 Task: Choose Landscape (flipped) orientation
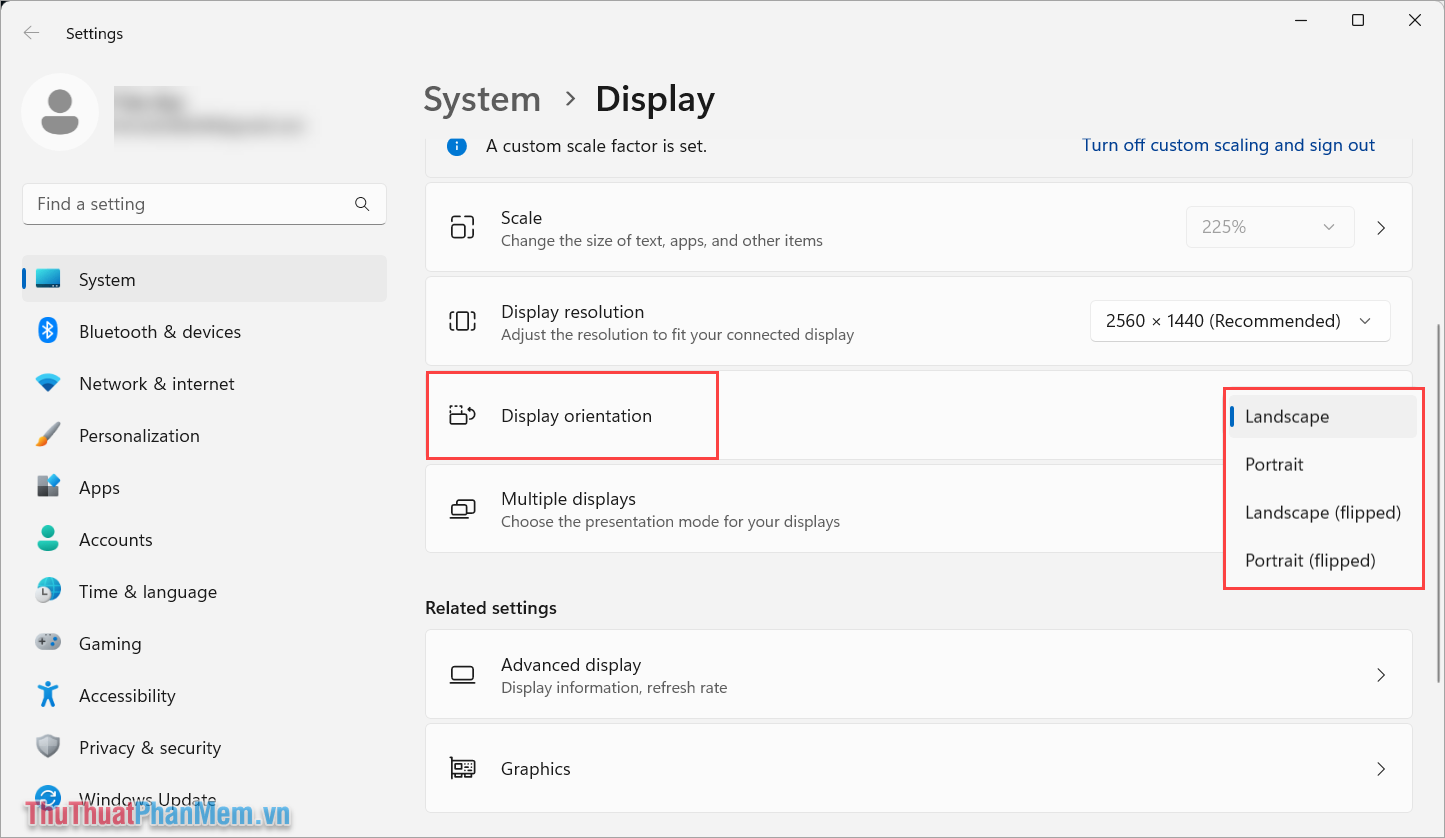[x=1322, y=512]
